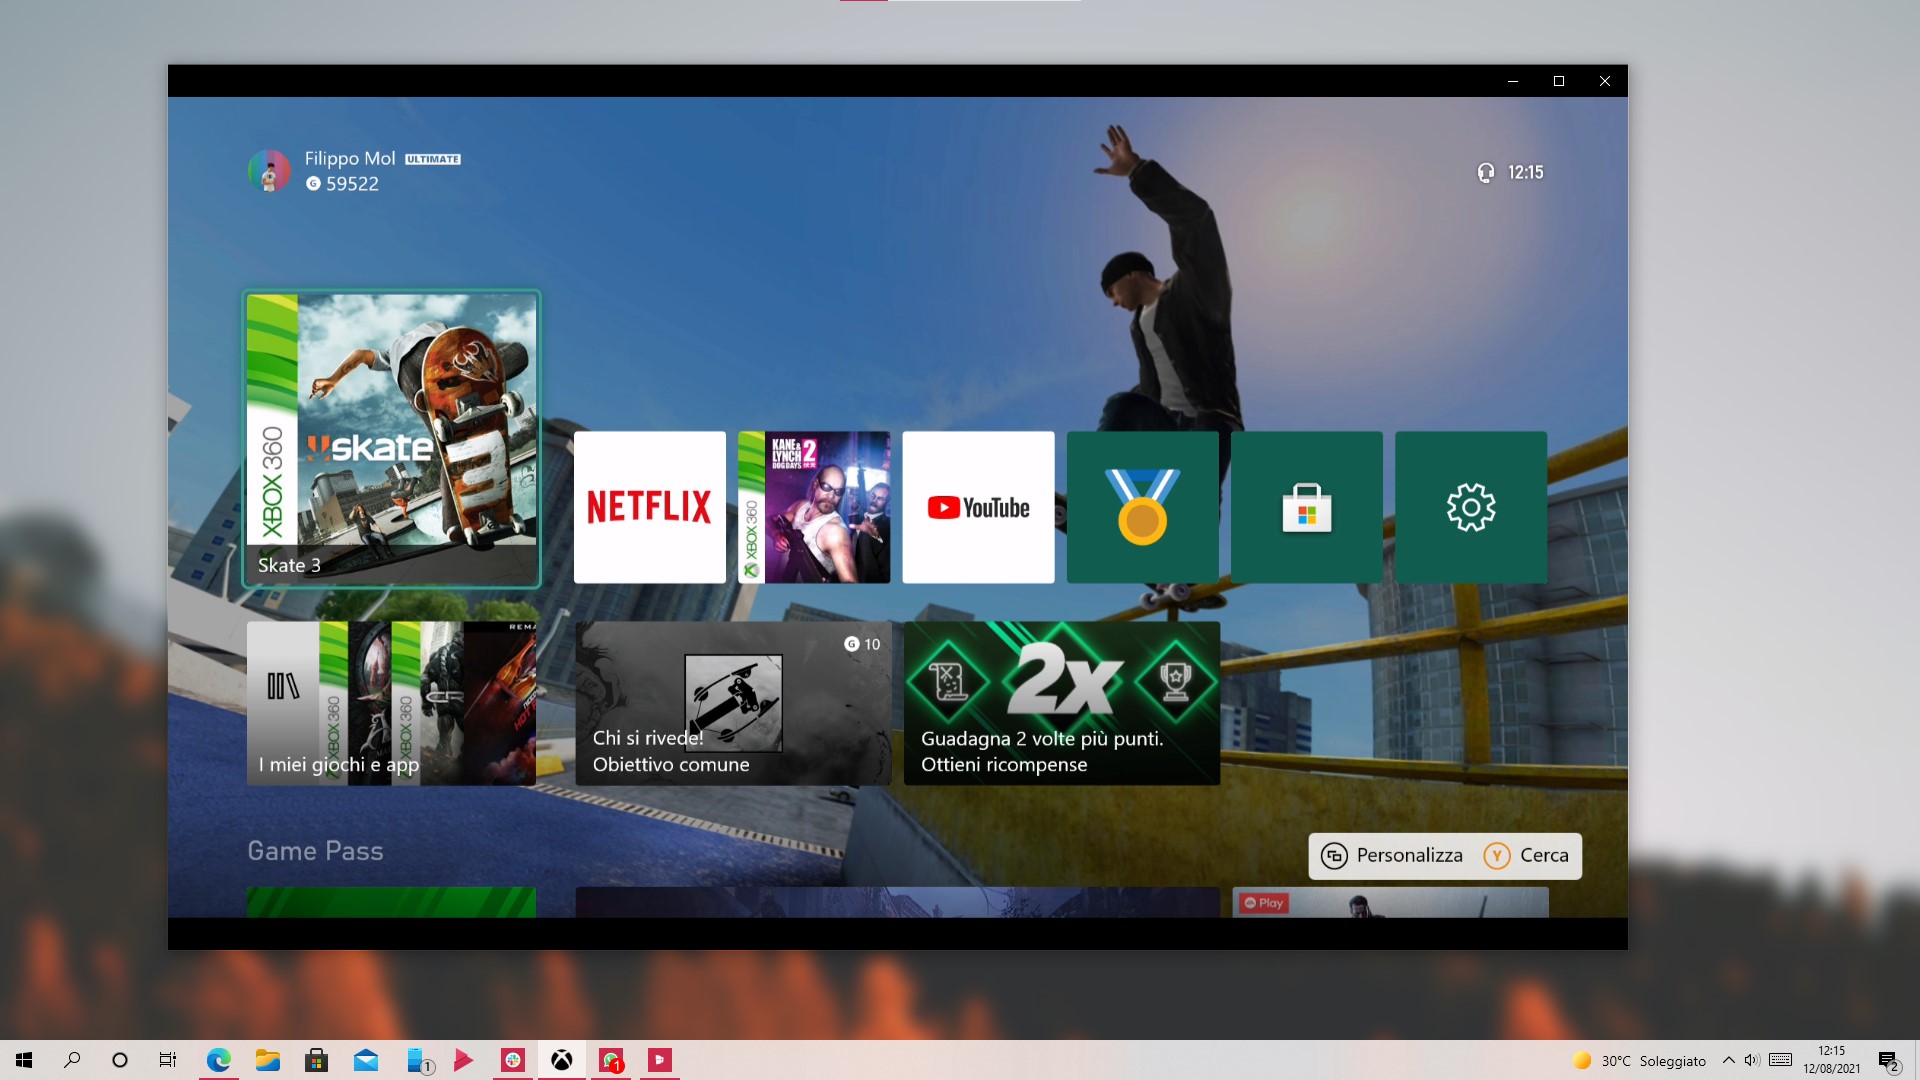The height and width of the screenshot is (1080, 1920).
Task: Open the Settings gear tile
Action: pos(1471,507)
